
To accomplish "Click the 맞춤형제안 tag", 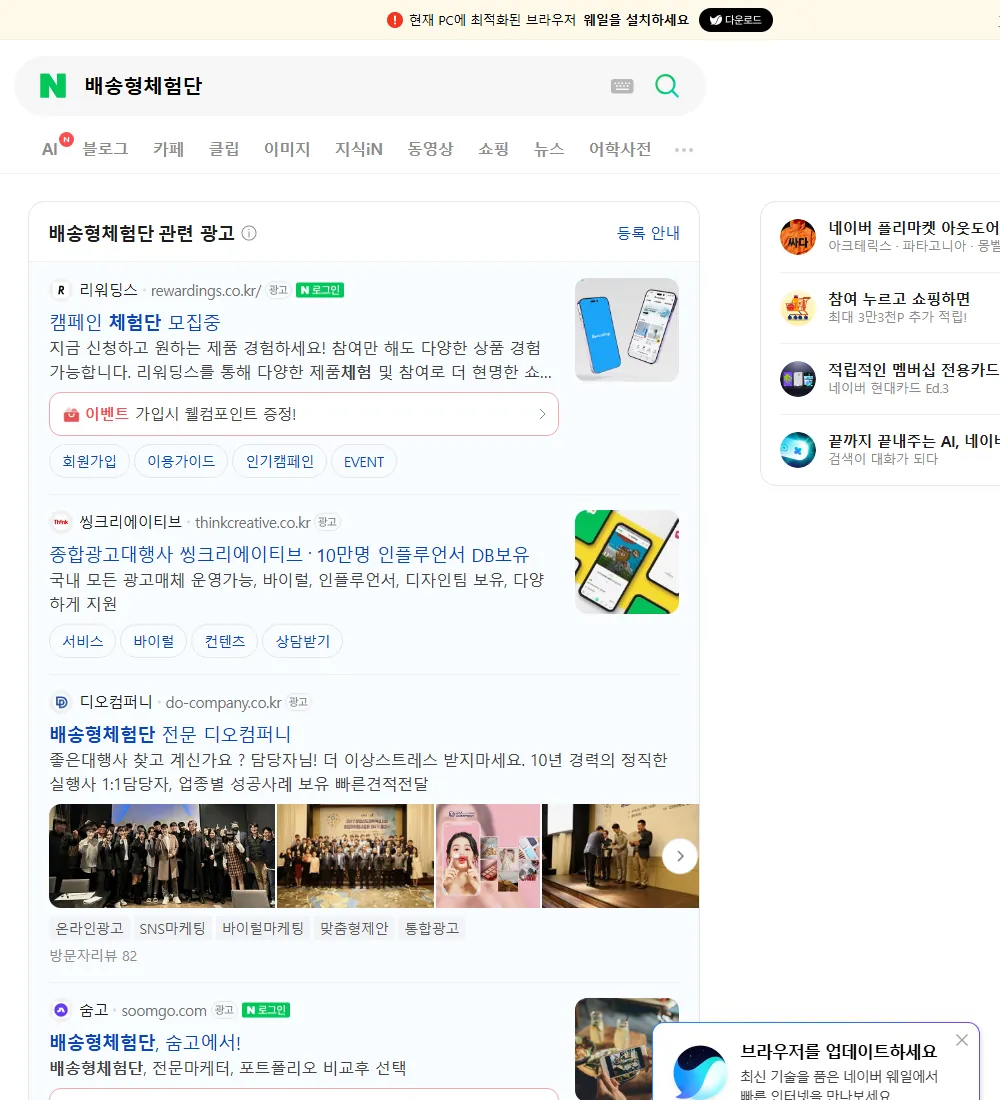I will tap(354, 928).
